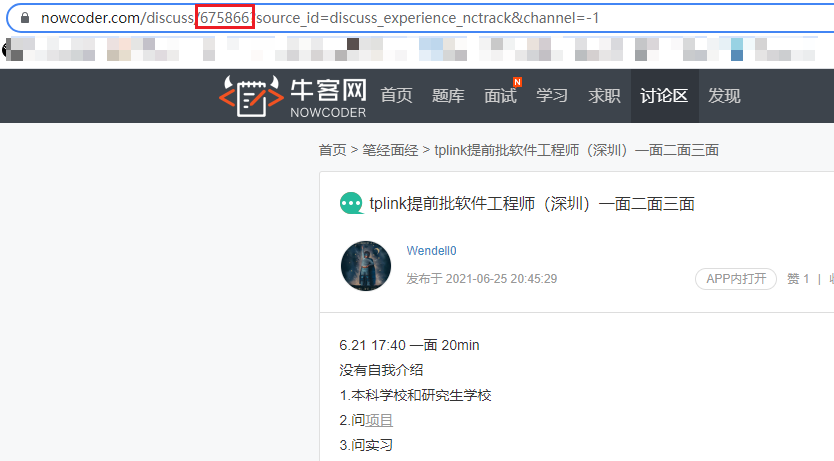The width and height of the screenshot is (834, 461).
Task: Open the 发现 navigation item
Action: [724, 96]
